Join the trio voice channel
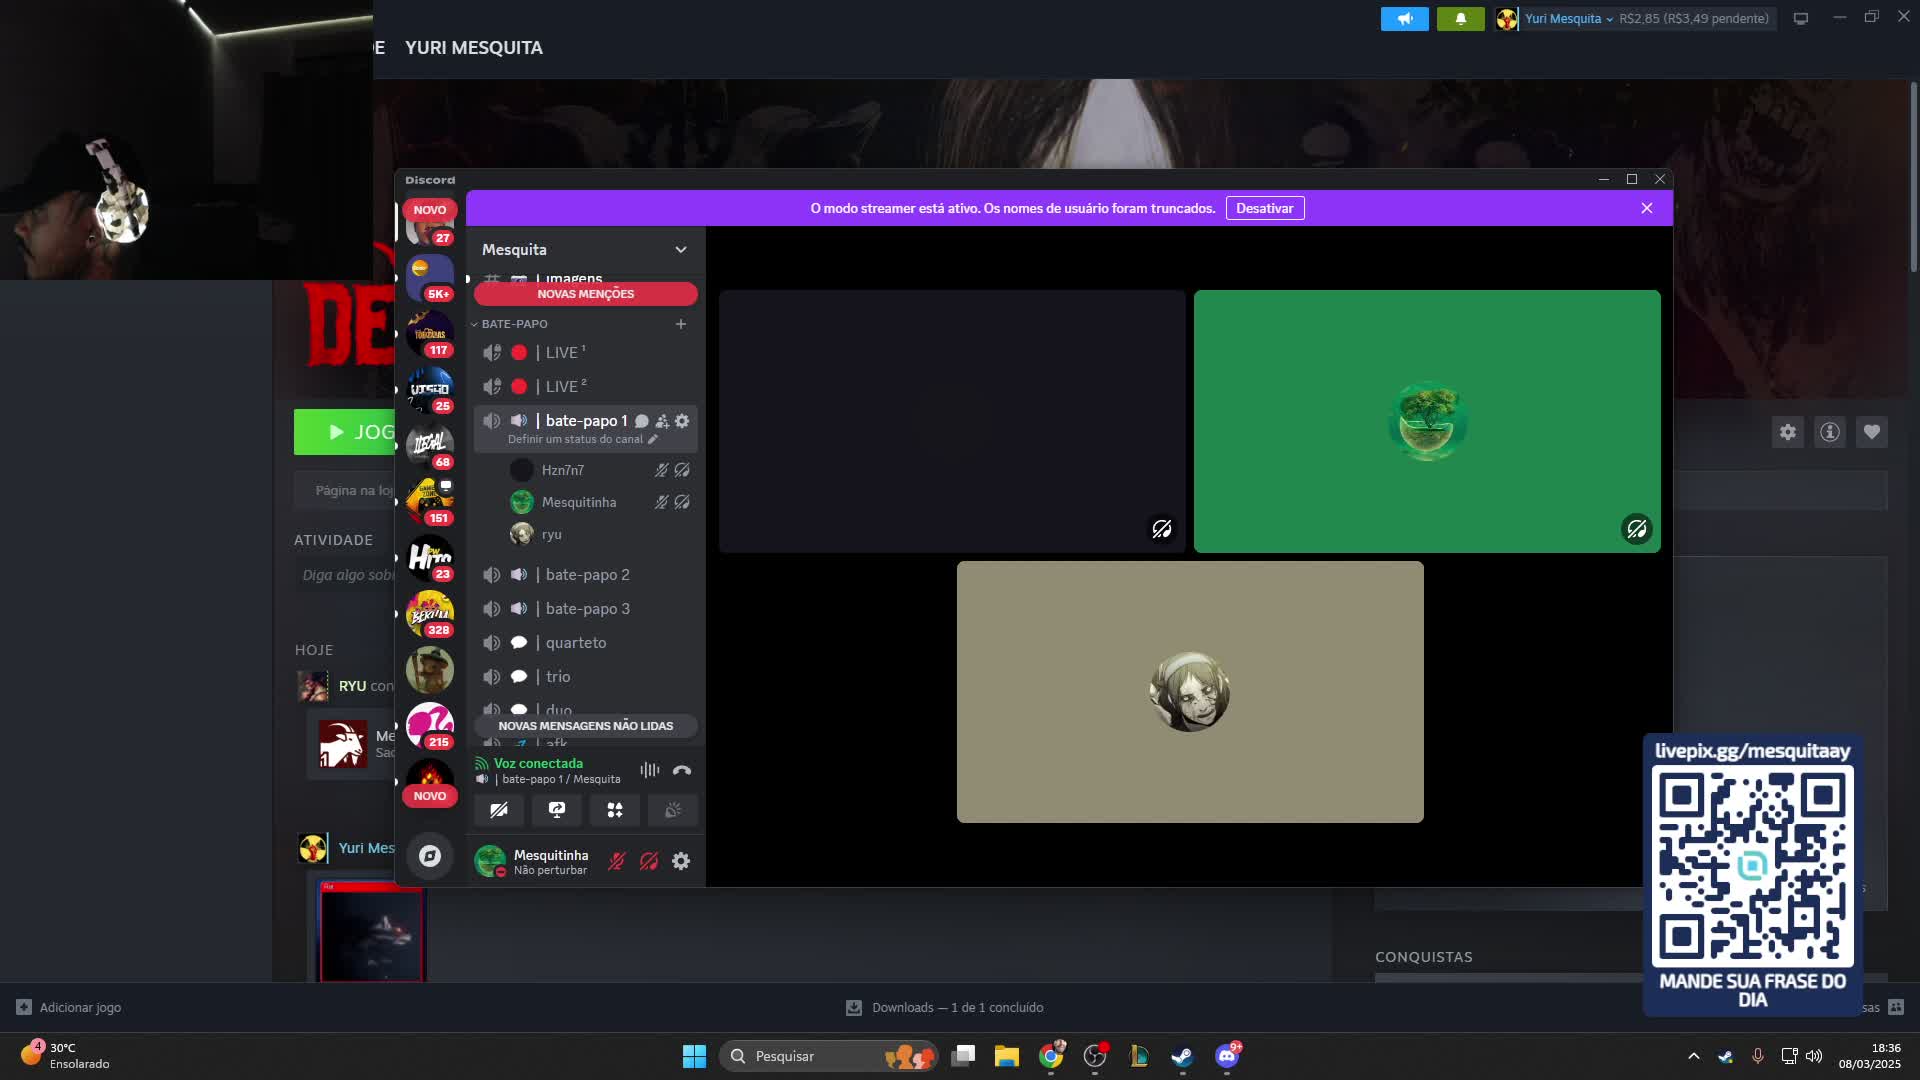 (586, 676)
